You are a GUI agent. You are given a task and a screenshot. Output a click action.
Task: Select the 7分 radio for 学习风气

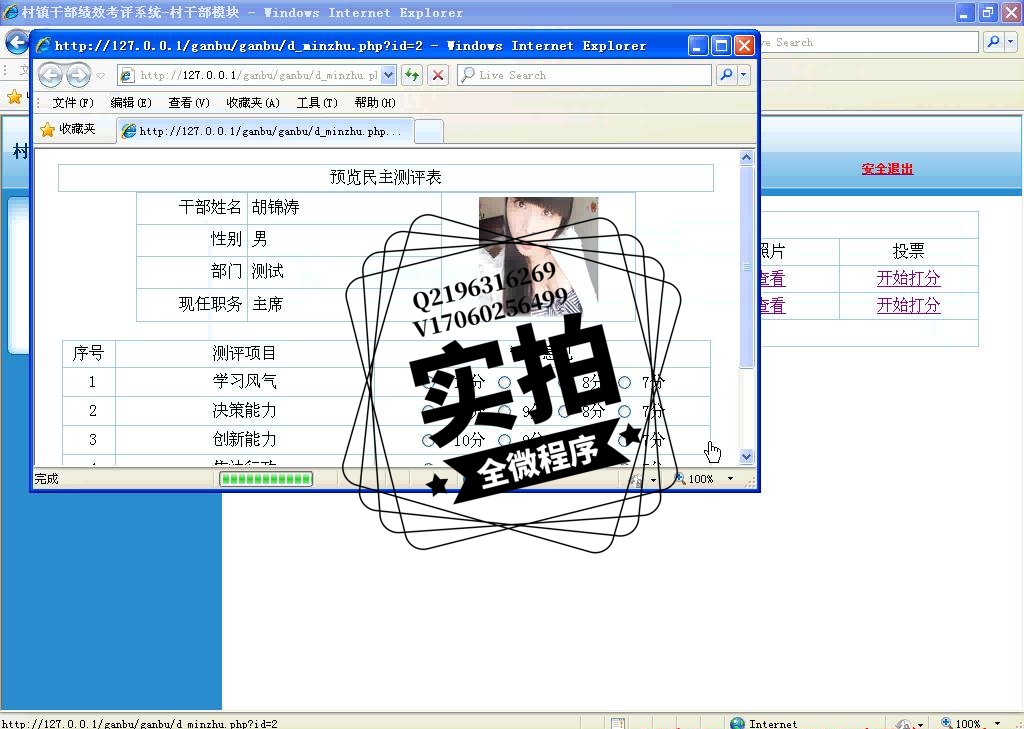click(x=625, y=382)
